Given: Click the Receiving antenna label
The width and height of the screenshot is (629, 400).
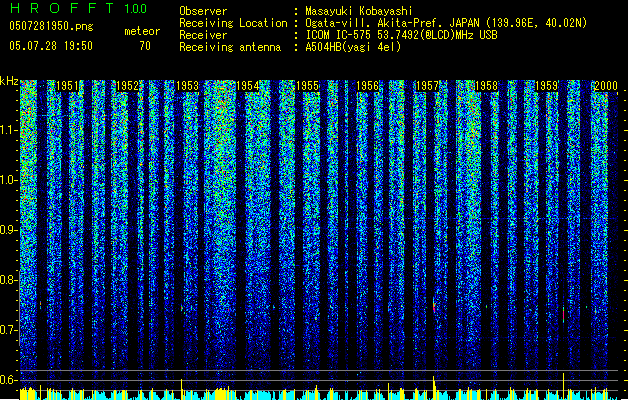Looking at the screenshot, I should [230, 47].
